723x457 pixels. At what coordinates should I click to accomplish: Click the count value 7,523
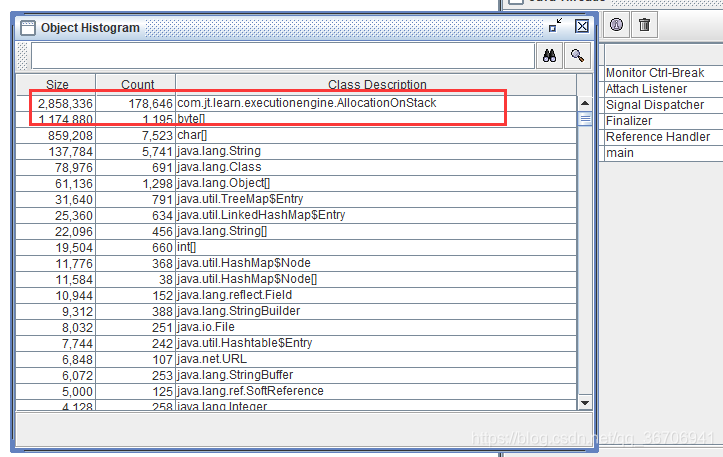click(157, 136)
